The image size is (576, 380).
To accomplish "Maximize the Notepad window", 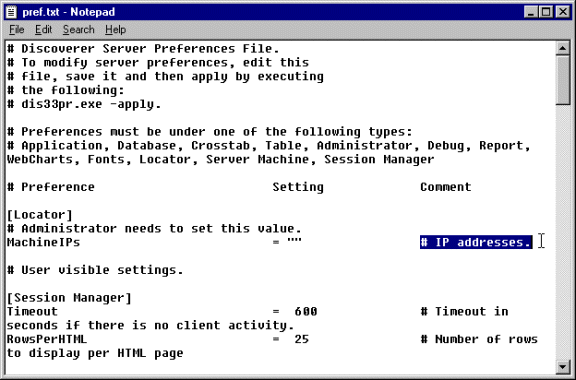I will click(546, 12).
